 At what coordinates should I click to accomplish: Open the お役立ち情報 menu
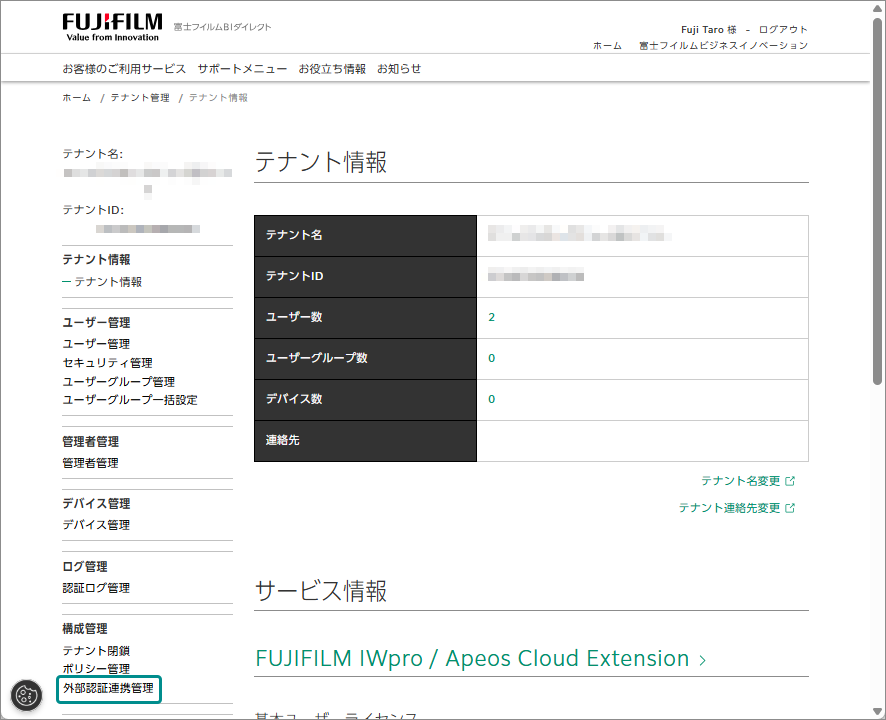point(332,69)
